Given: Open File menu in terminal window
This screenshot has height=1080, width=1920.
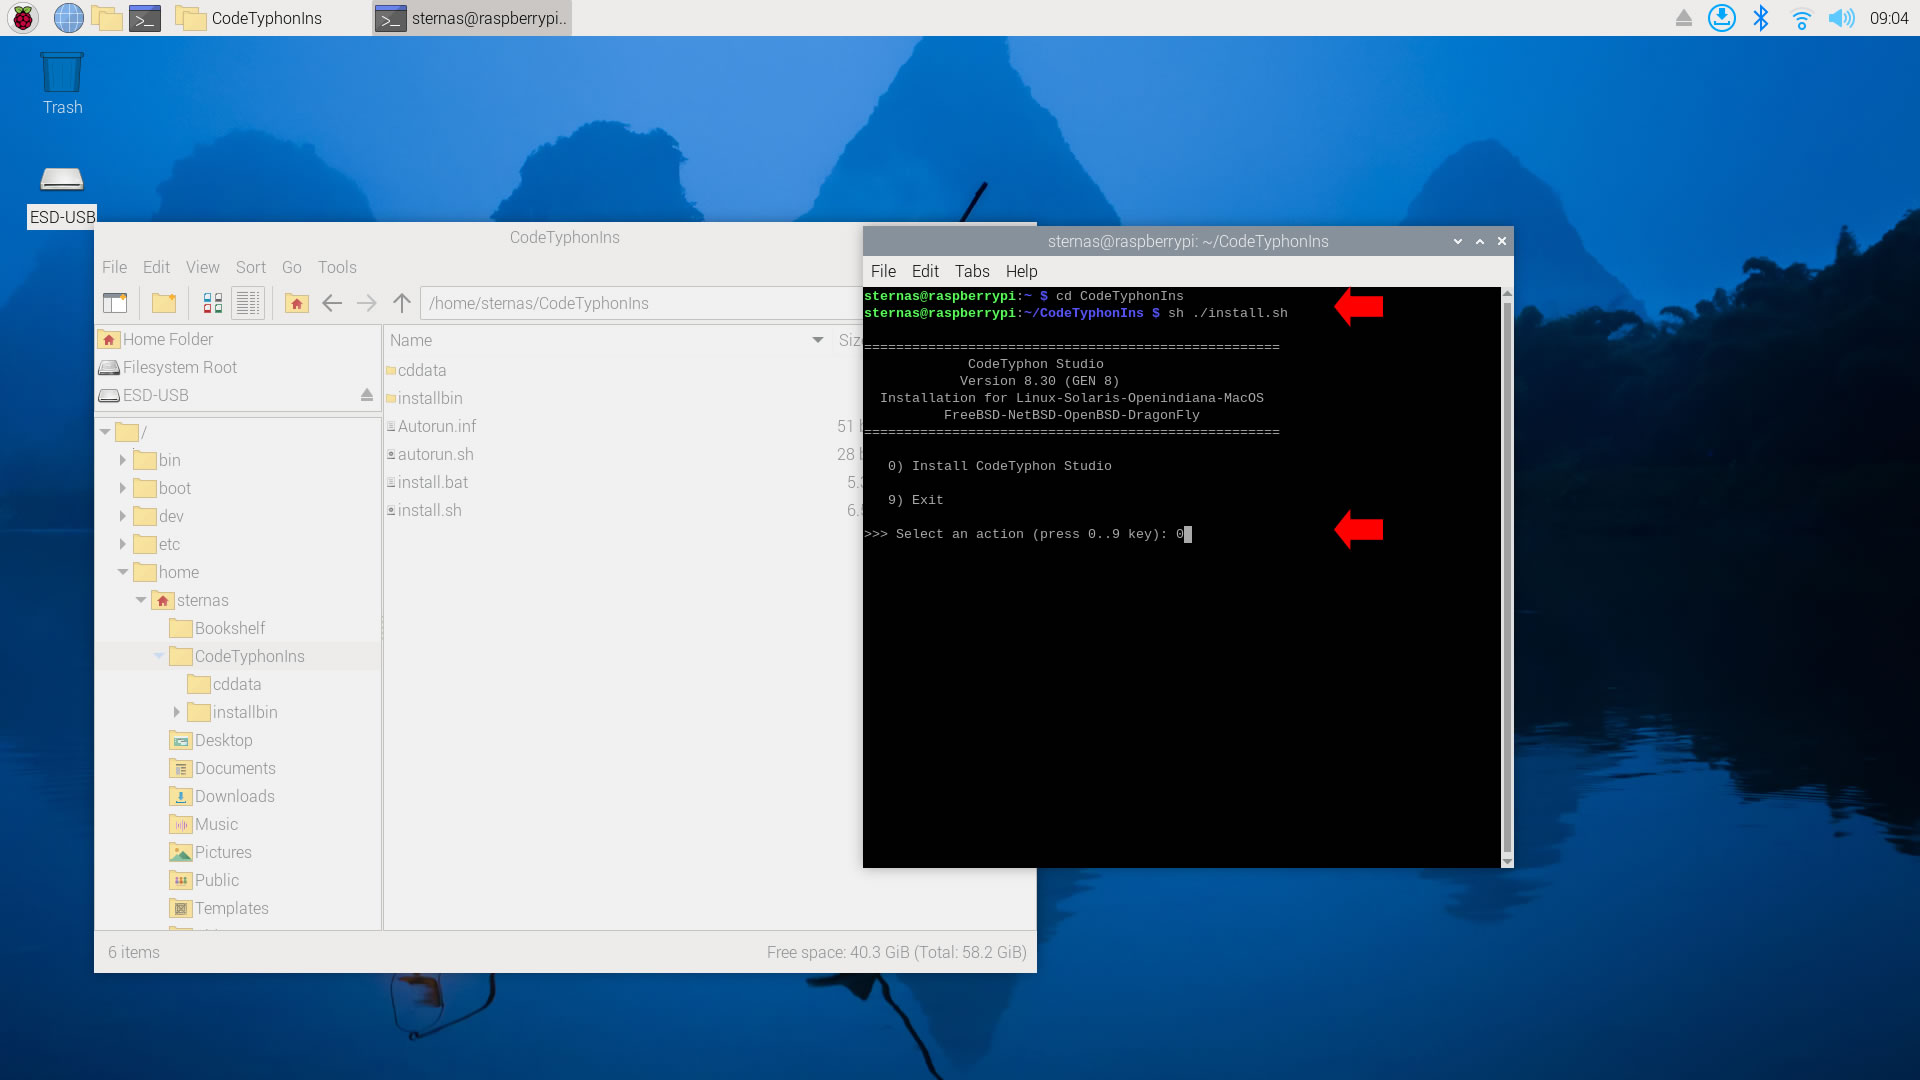Looking at the screenshot, I should click(x=883, y=271).
